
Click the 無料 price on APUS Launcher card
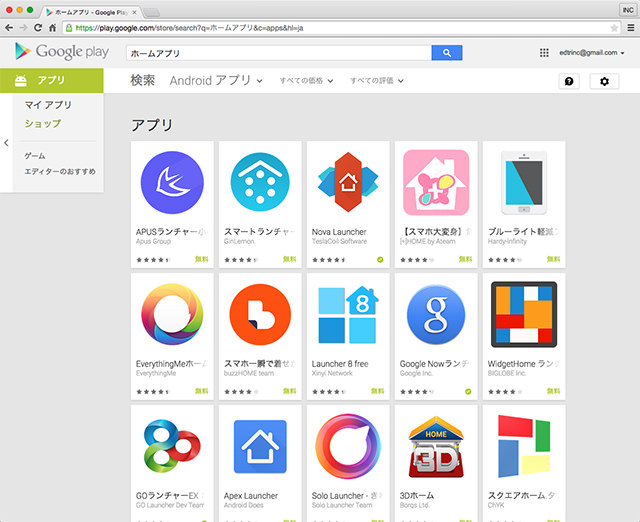202,259
